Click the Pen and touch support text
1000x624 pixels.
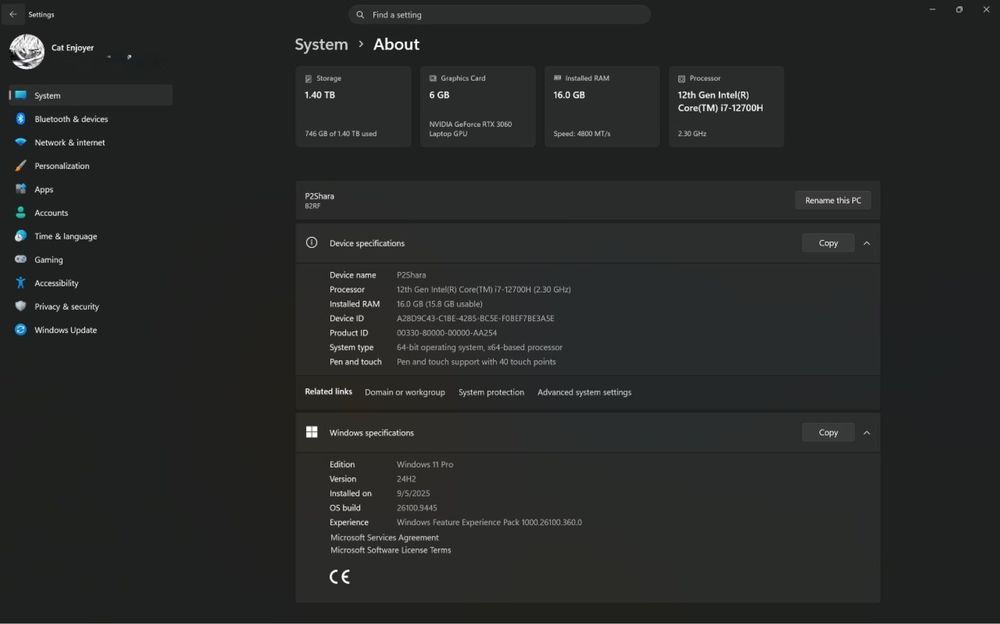click(476, 362)
